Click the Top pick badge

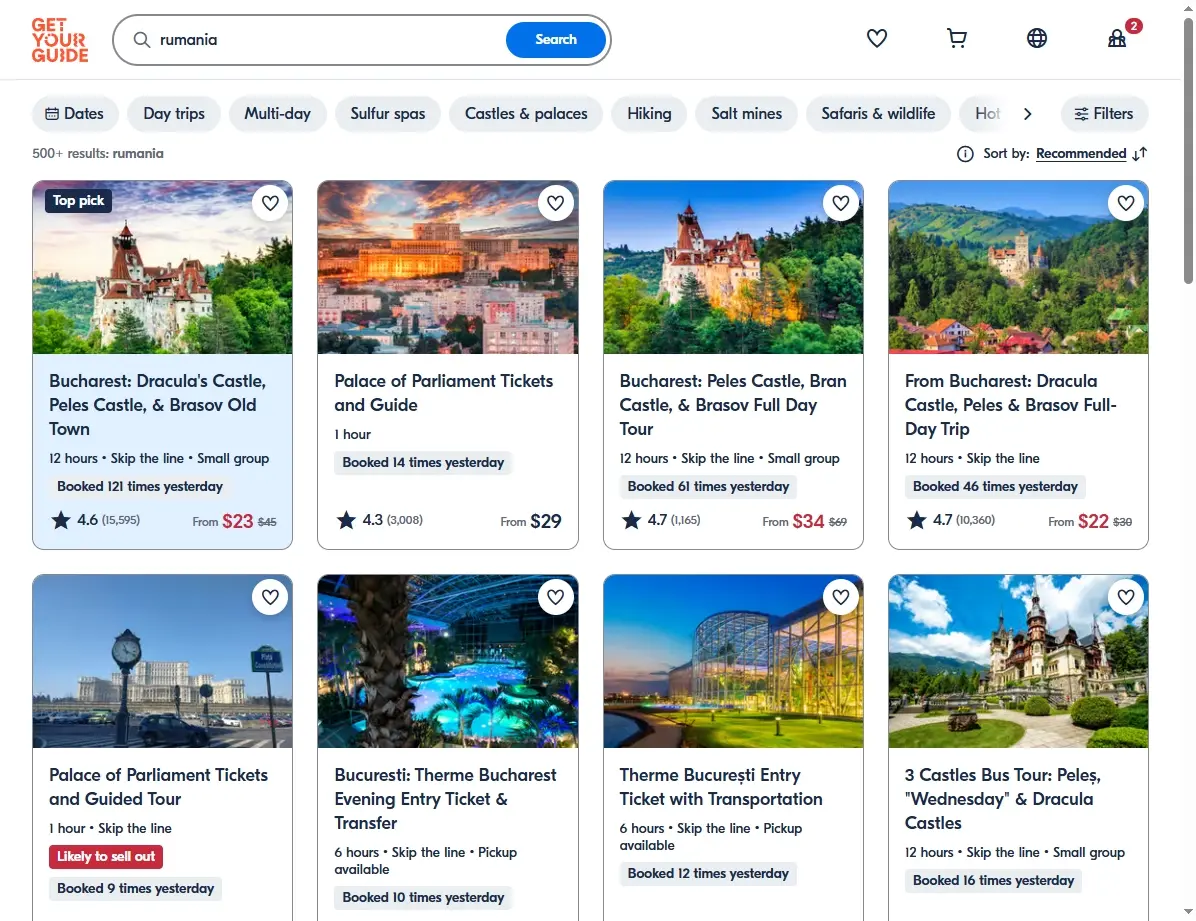click(x=79, y=201)
